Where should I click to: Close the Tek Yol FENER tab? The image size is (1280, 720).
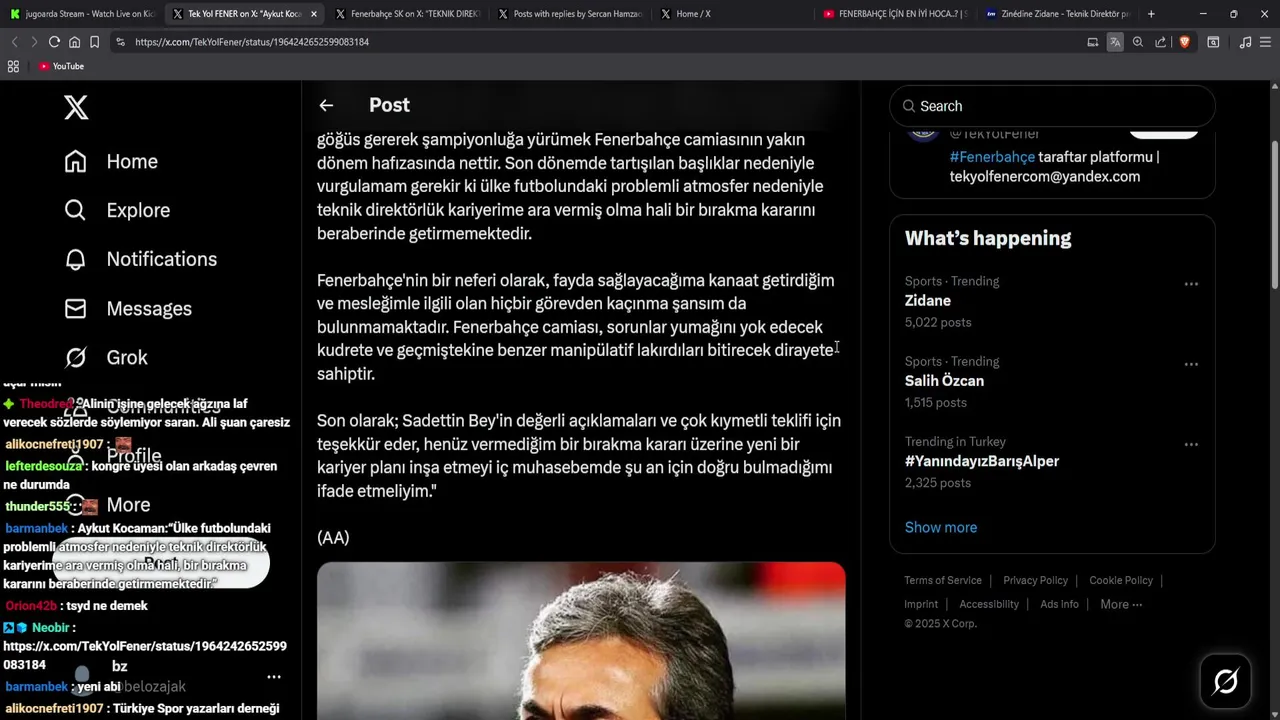[x=314, y=14]
